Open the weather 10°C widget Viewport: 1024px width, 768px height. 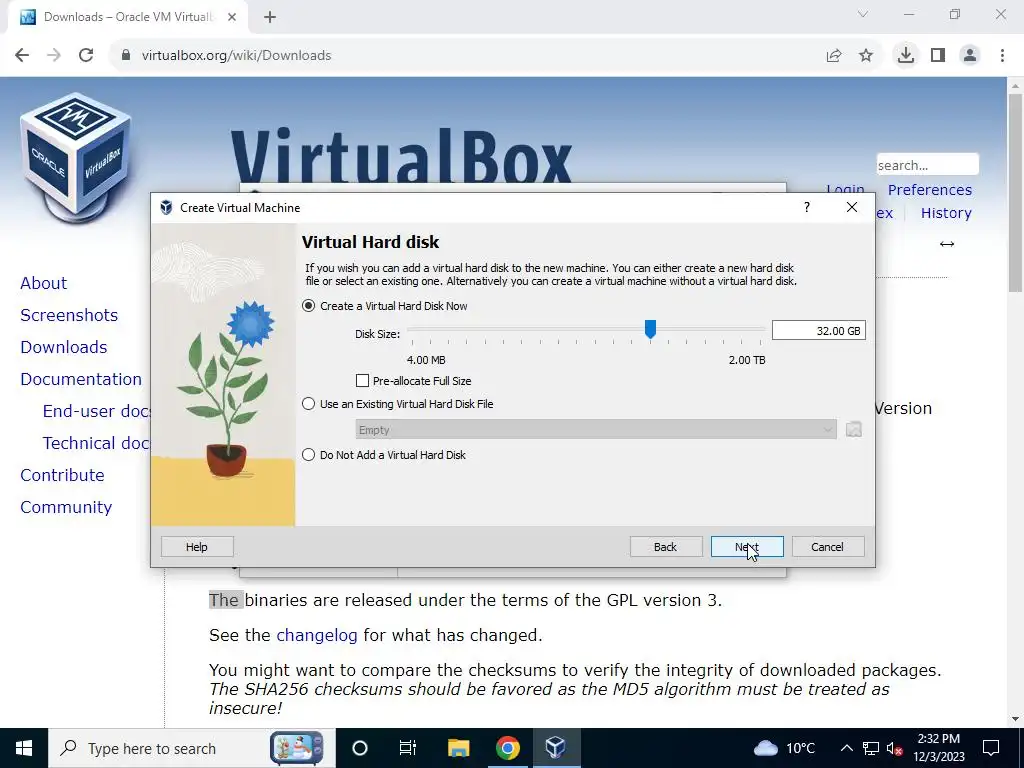[x=785, y=748]
